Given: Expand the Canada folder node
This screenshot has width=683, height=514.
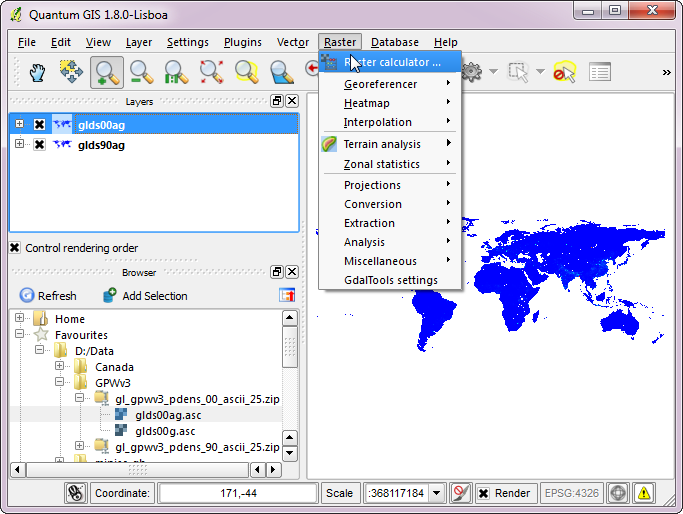Looking at the screenshot, I should [x=60, y=365].
